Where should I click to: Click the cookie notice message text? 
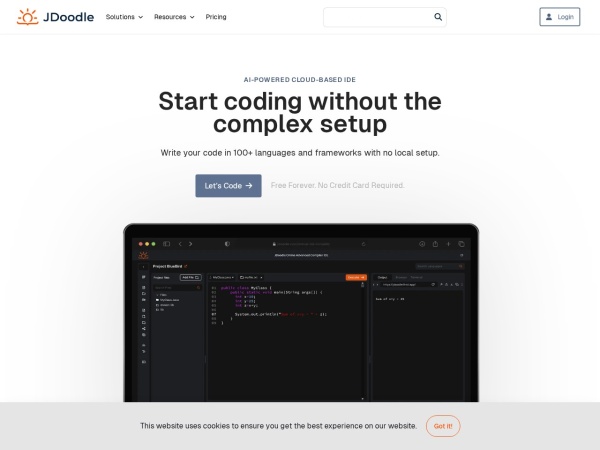[x=279, y=426]
